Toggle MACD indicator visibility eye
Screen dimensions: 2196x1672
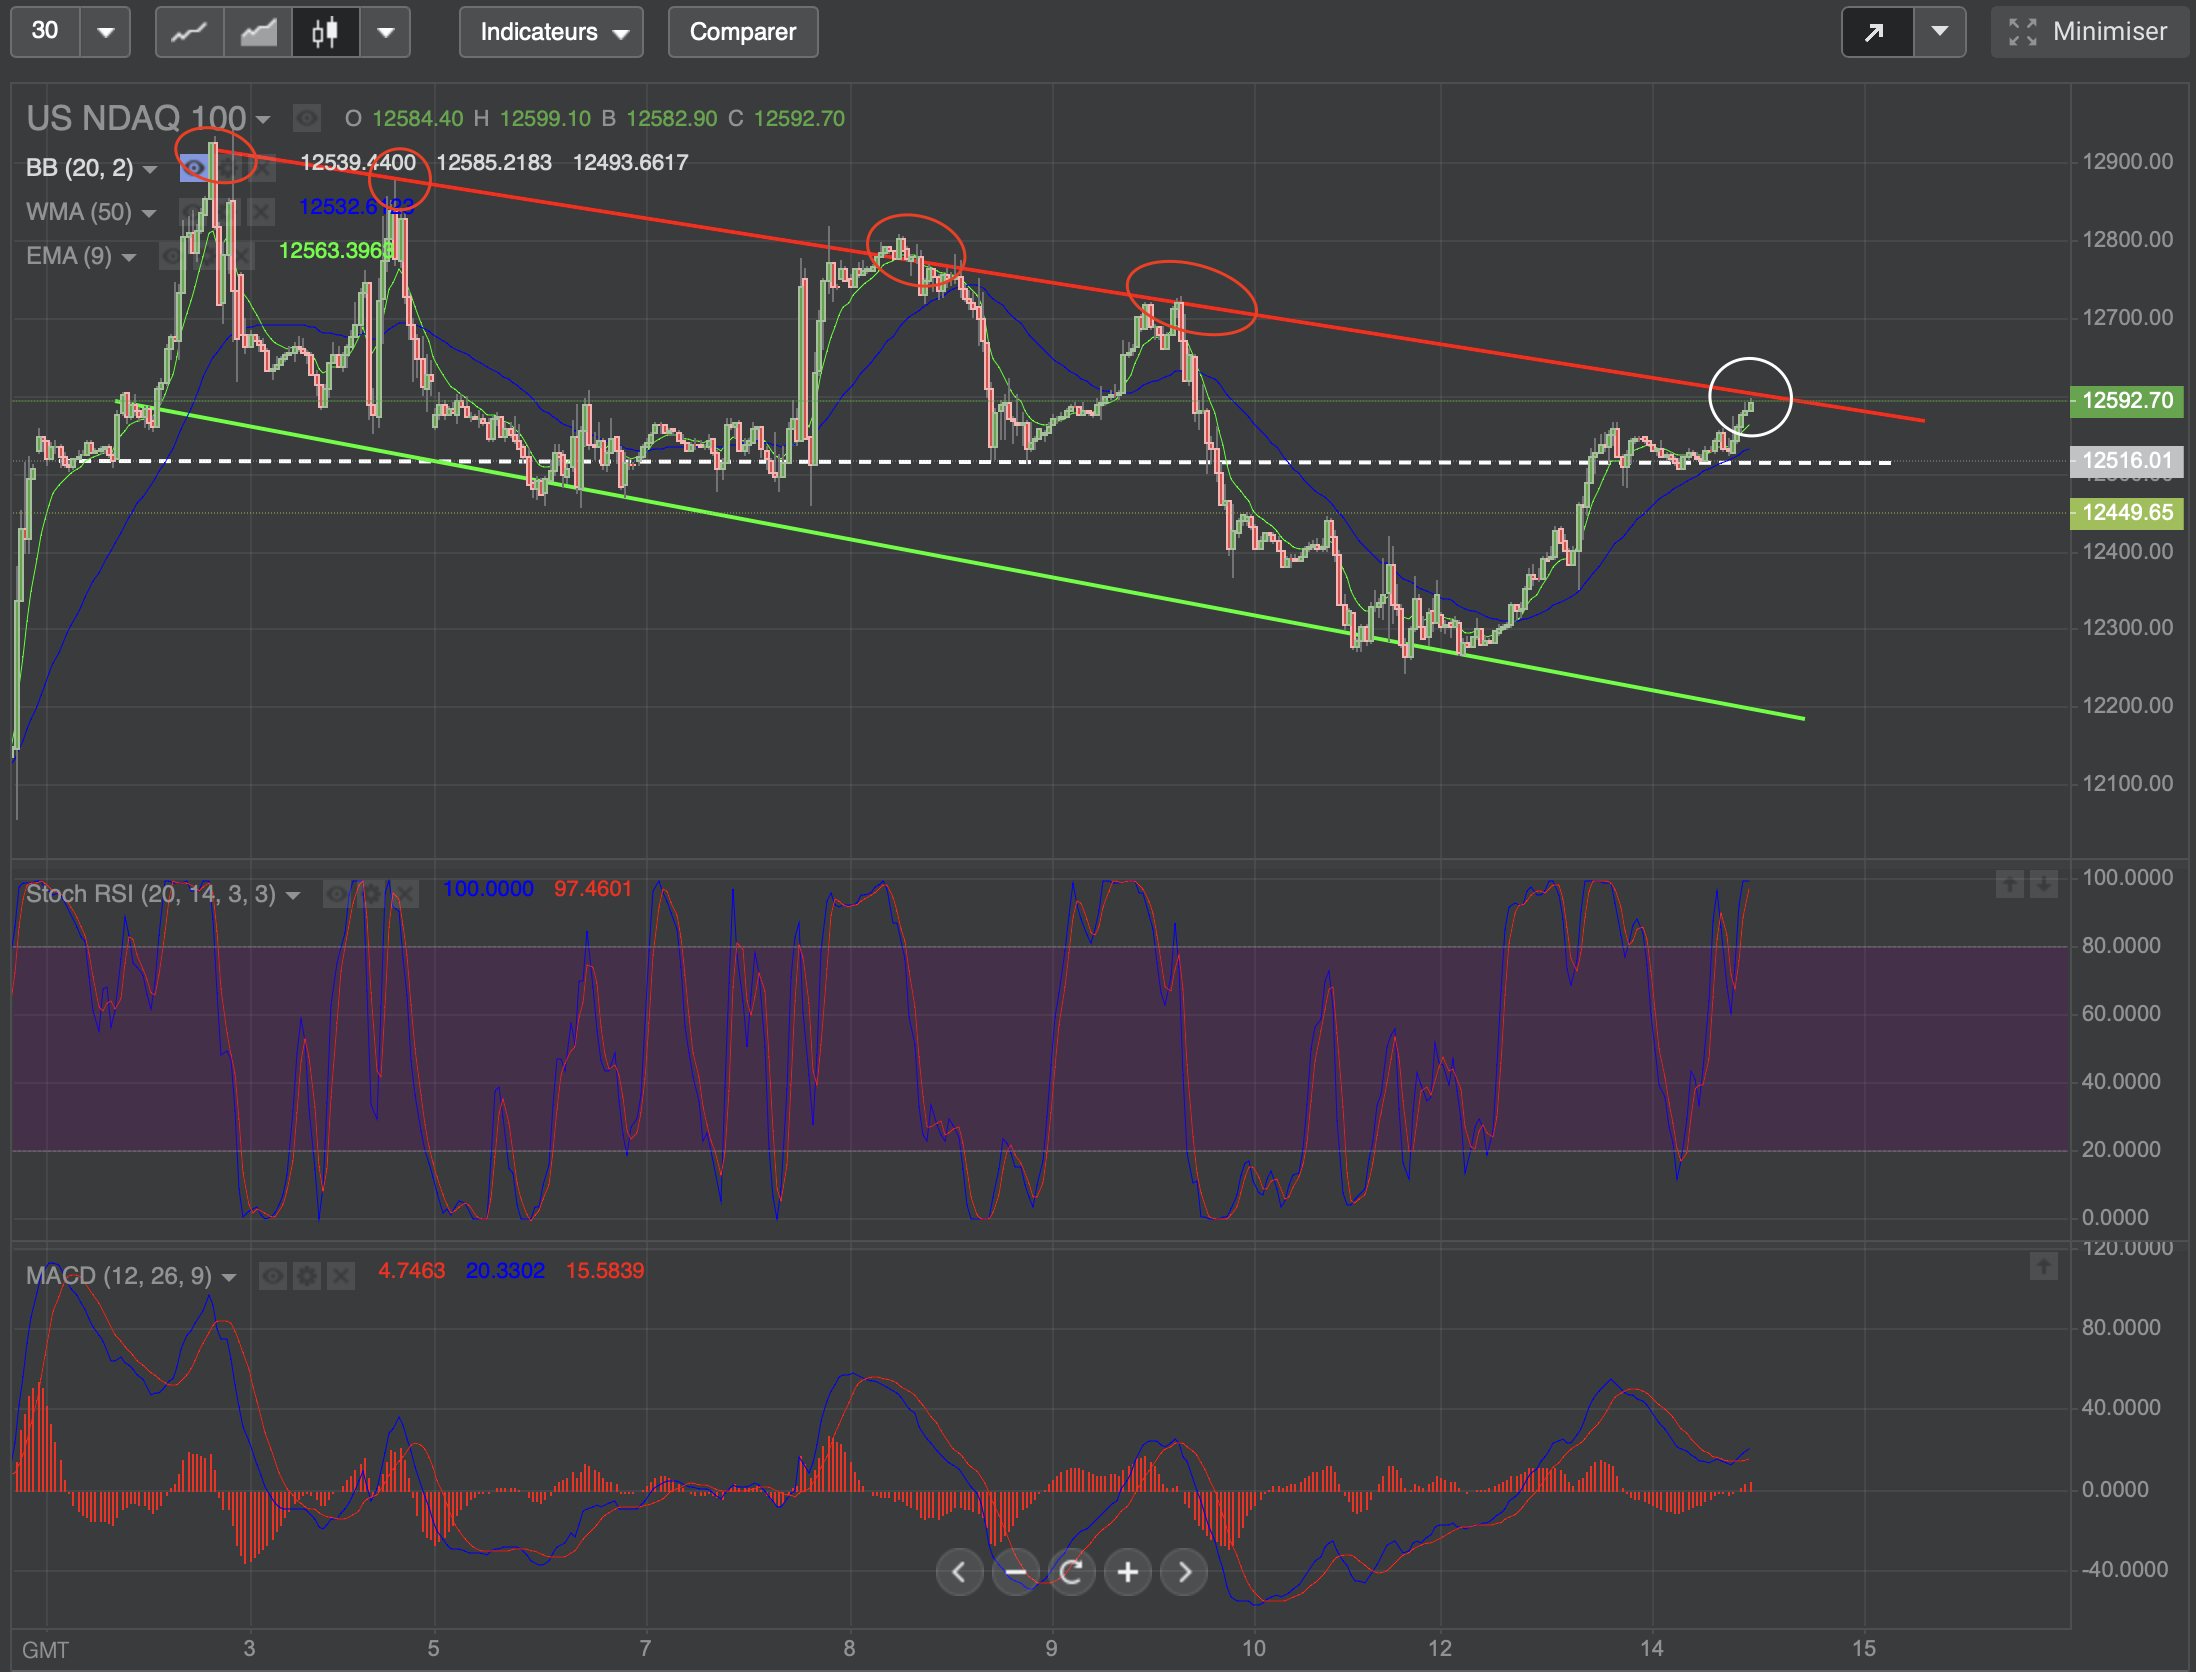point(273,1275)
